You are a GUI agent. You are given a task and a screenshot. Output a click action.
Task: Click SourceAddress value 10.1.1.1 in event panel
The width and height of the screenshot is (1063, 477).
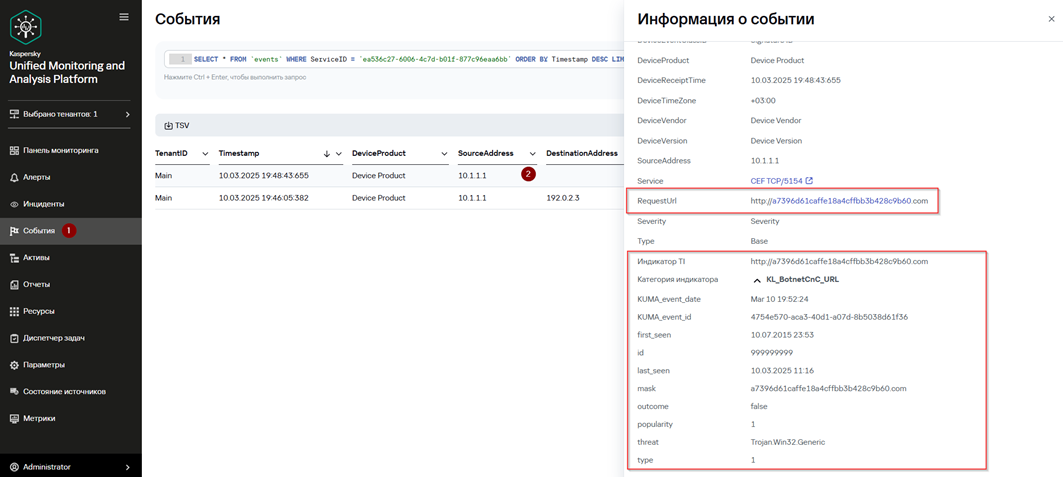coord(765,161)
